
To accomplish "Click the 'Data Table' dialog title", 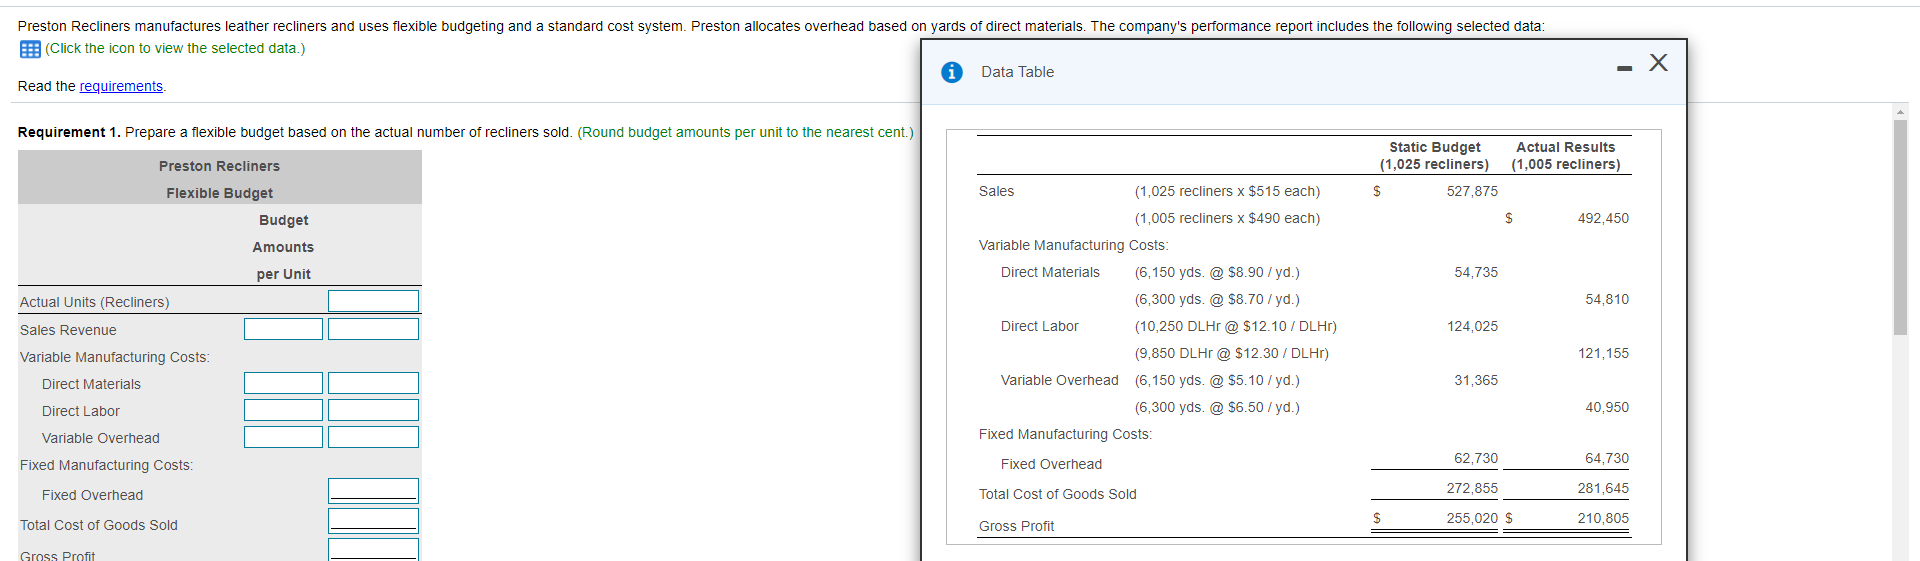I will click(1017, 72).
